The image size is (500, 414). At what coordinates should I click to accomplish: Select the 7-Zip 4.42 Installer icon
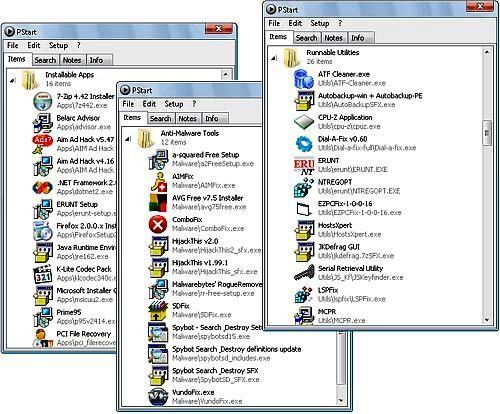tap(43, 101)
